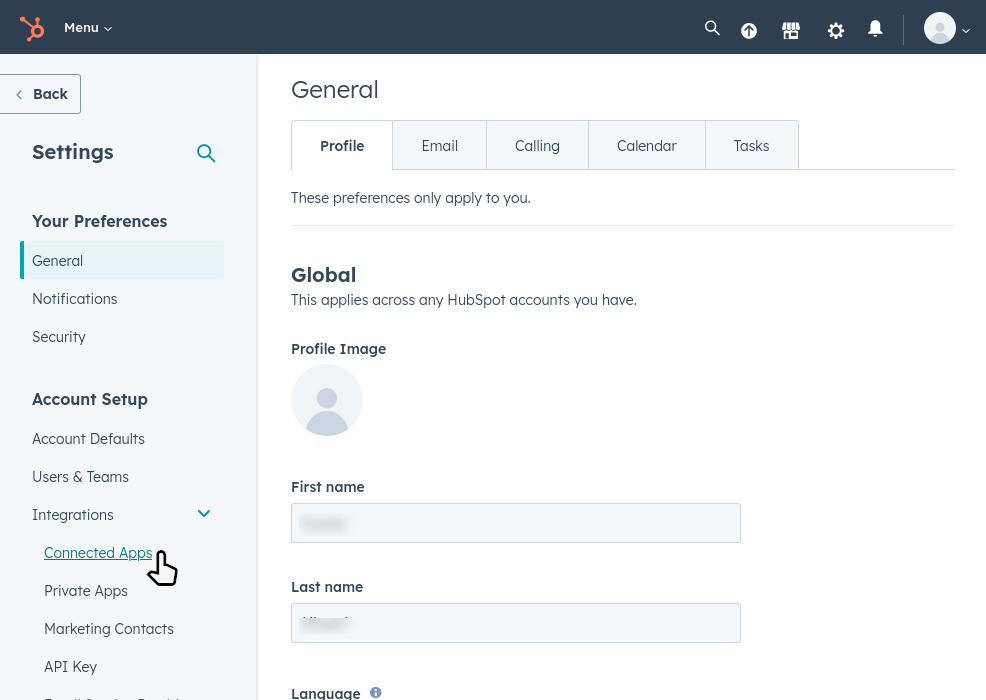
Task: Switch to the Calling tab
Action: (x=537, y=146)
